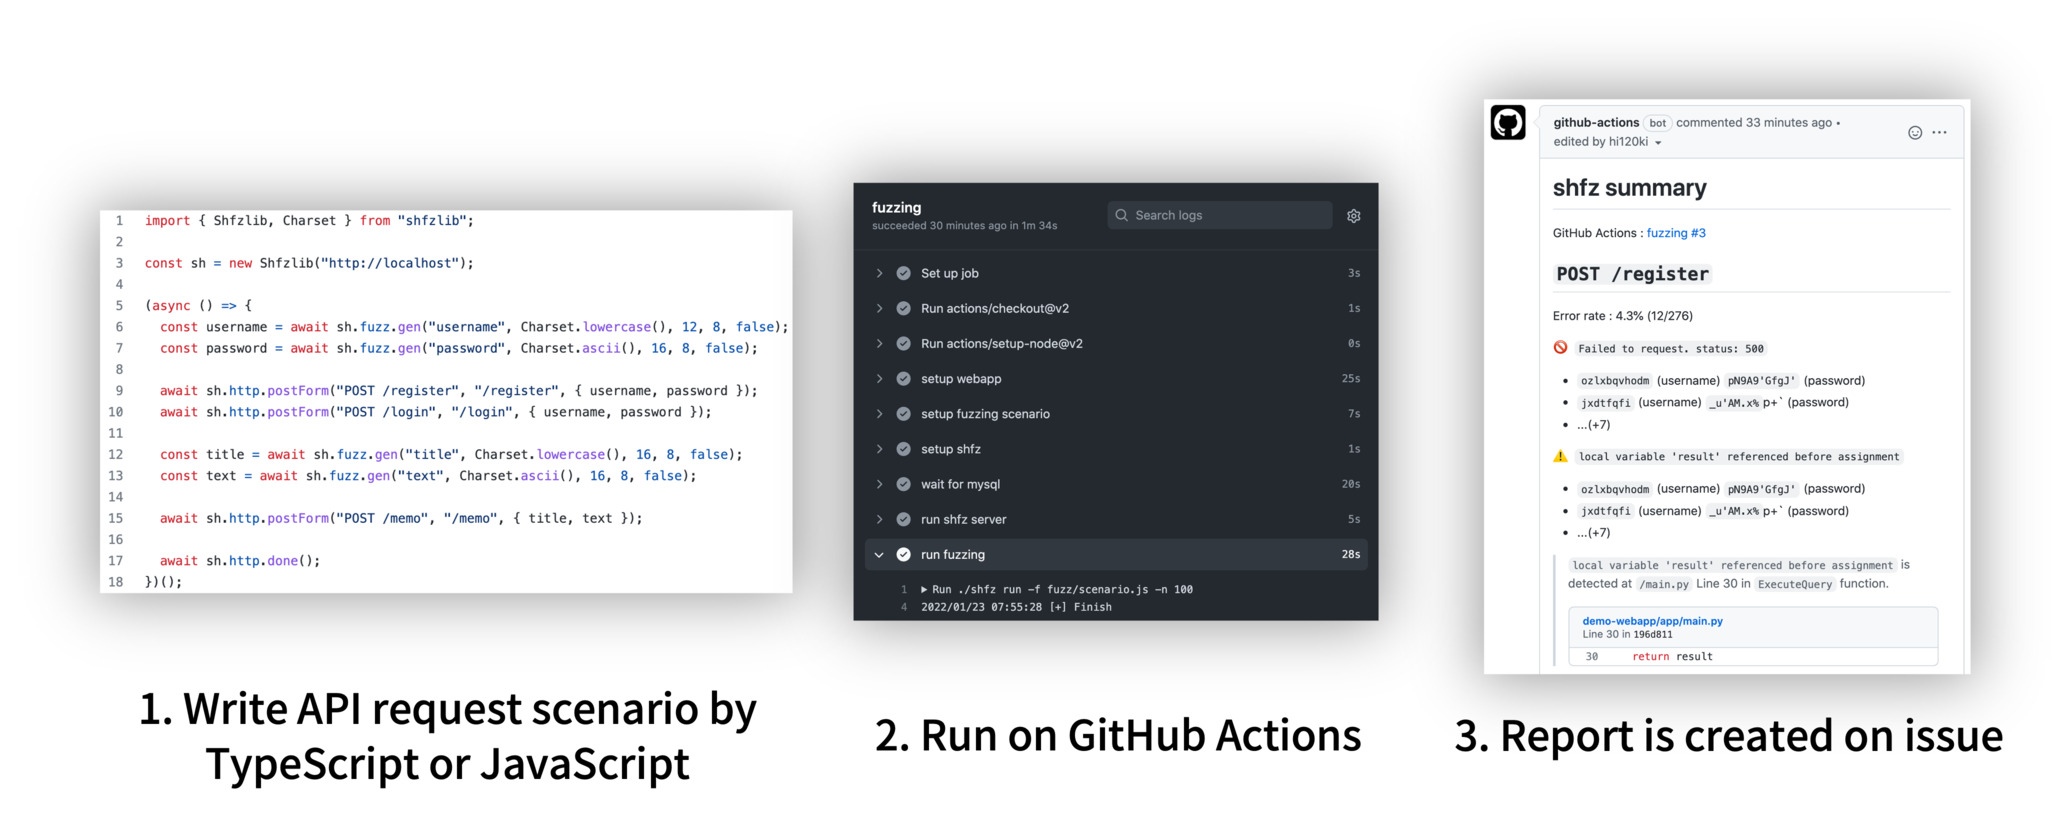Viewport: 2069px width, 814px height.
Task: Click the return result code line
Action: point(1672,657)
